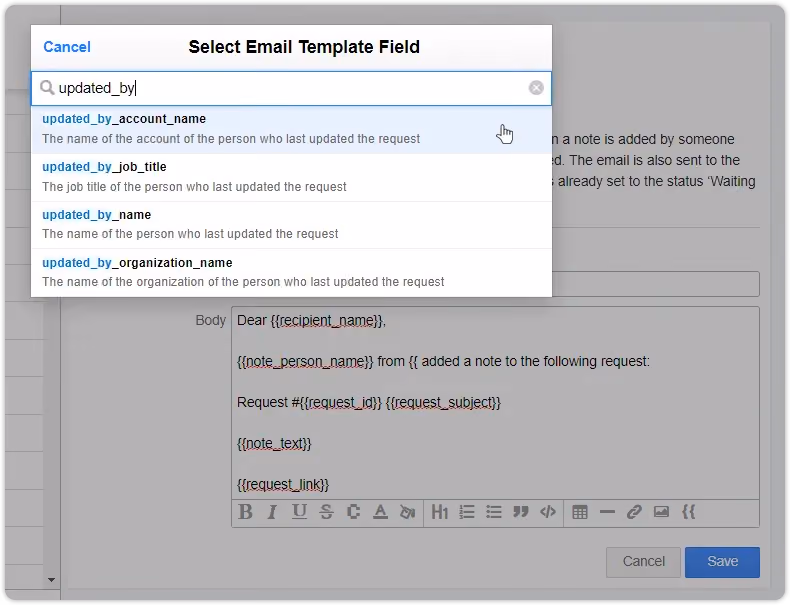Toggle strikethrough formatting in body editor
Image resolution: width=790 pixels, height=605 pixels.
(326, 512)
